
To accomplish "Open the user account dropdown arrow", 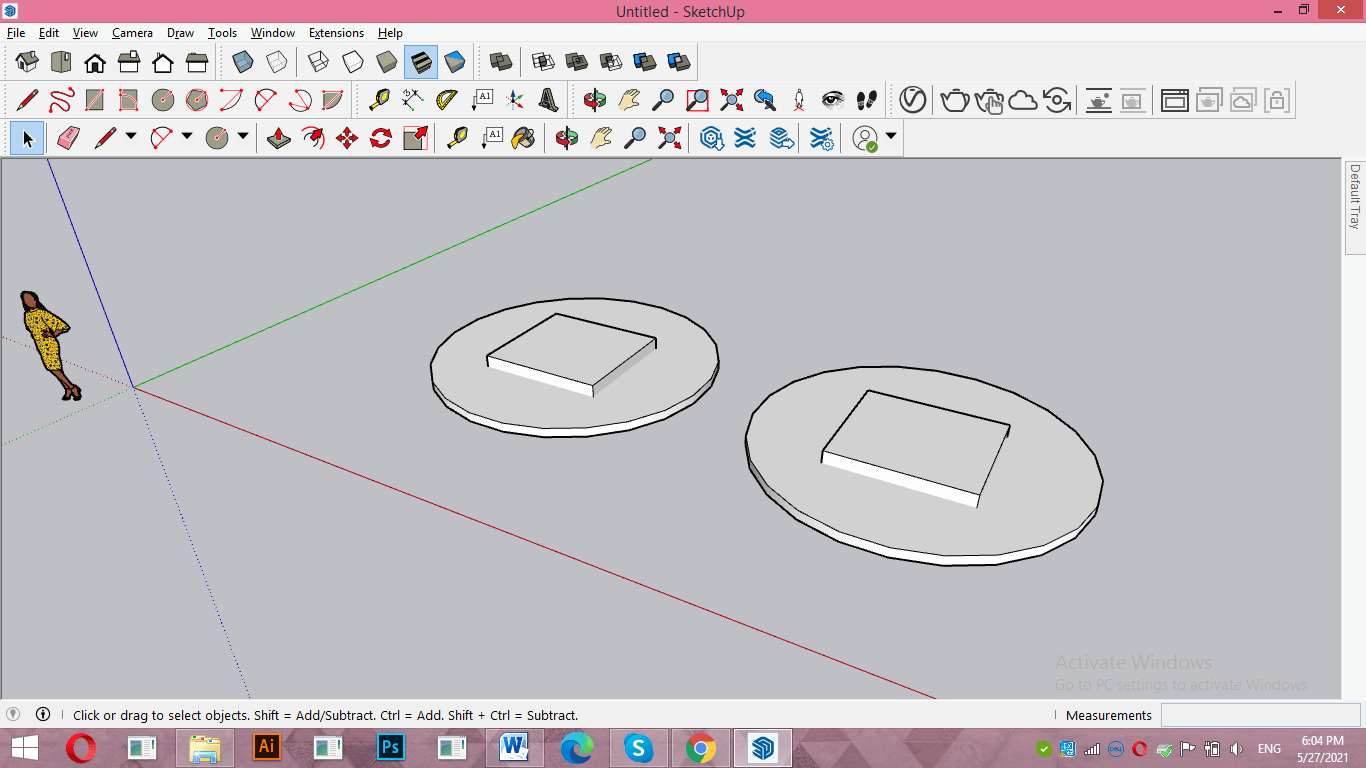I will click(x=890, y=137).
